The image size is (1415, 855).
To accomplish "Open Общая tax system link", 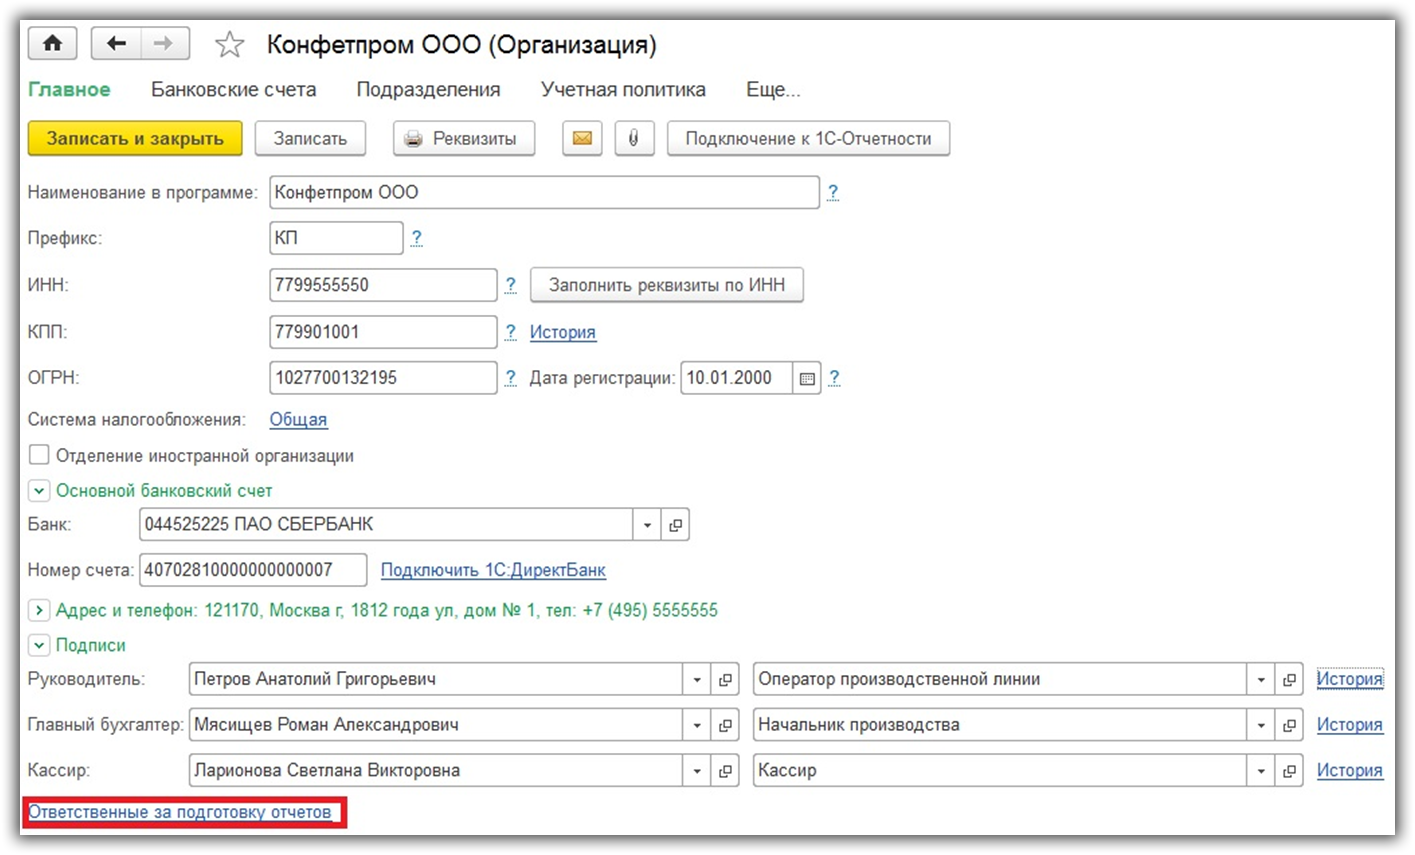I will coord(298,420).
